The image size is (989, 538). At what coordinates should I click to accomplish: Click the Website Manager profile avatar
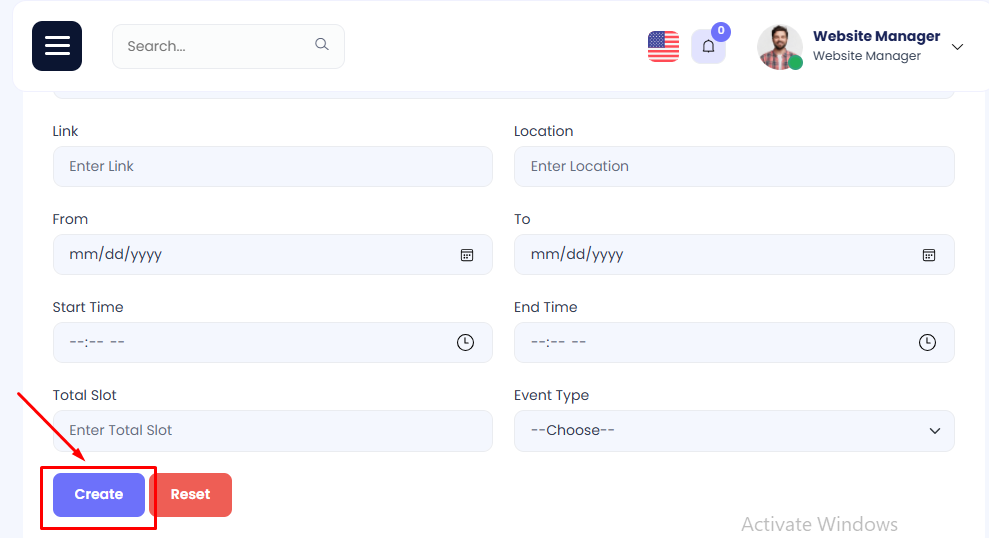click(779, 47)
